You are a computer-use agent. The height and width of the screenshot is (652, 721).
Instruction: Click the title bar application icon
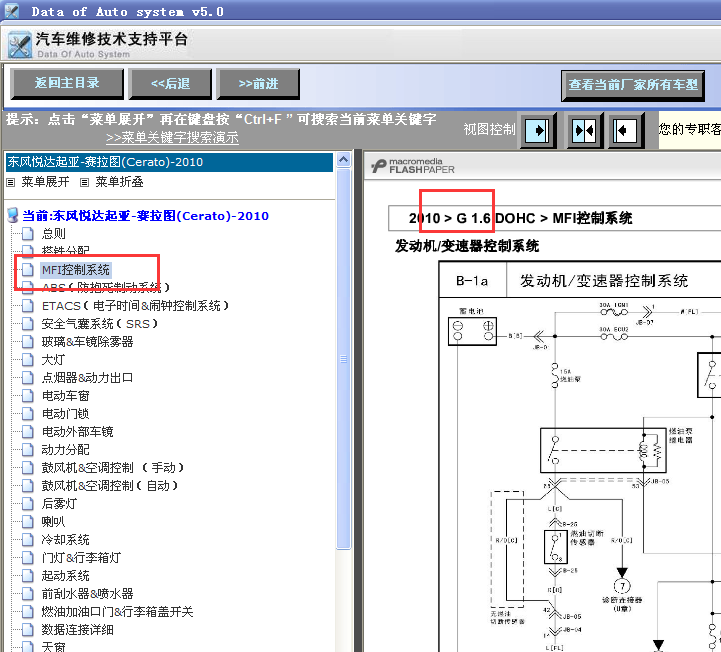12,11
